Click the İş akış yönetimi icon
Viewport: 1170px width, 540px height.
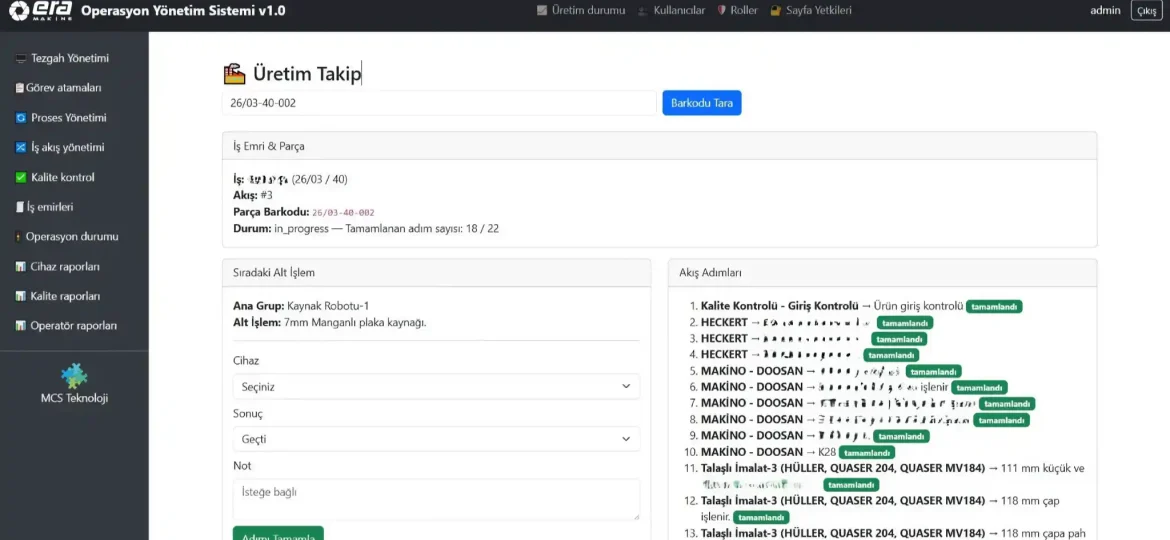[x=21, y=148]
